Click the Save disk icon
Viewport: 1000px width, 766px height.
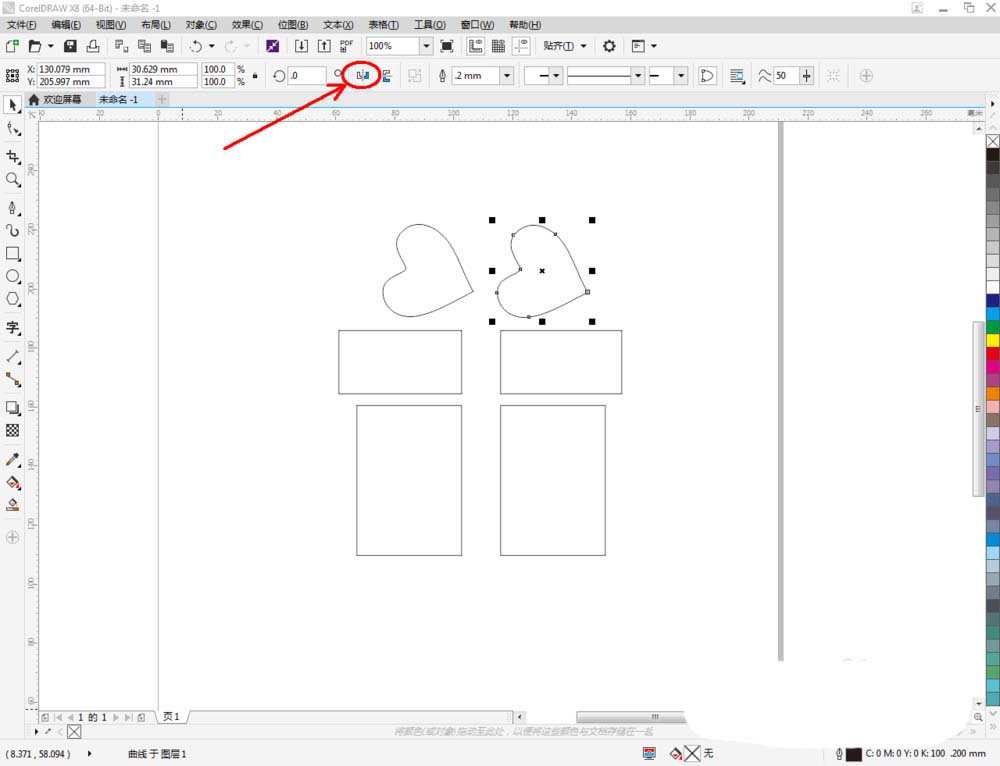(x=70, y=46)
